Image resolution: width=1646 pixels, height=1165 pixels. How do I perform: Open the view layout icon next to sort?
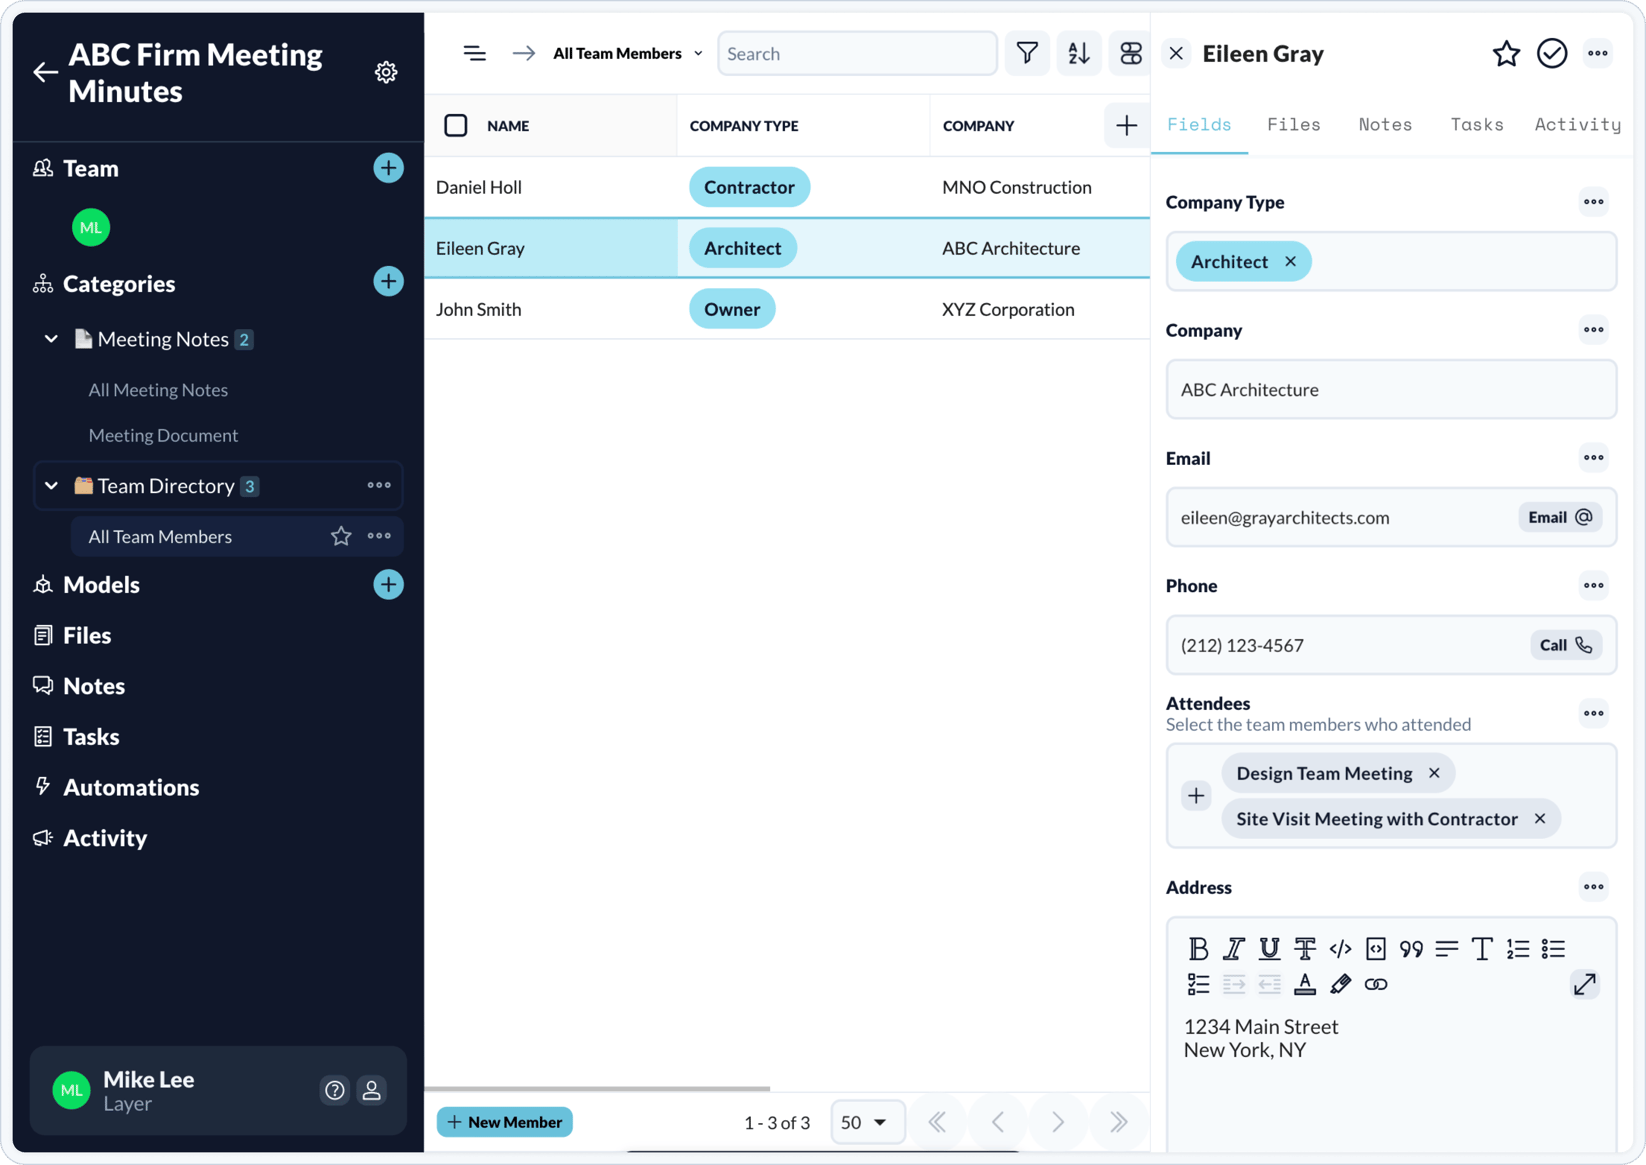[1131, 53]
